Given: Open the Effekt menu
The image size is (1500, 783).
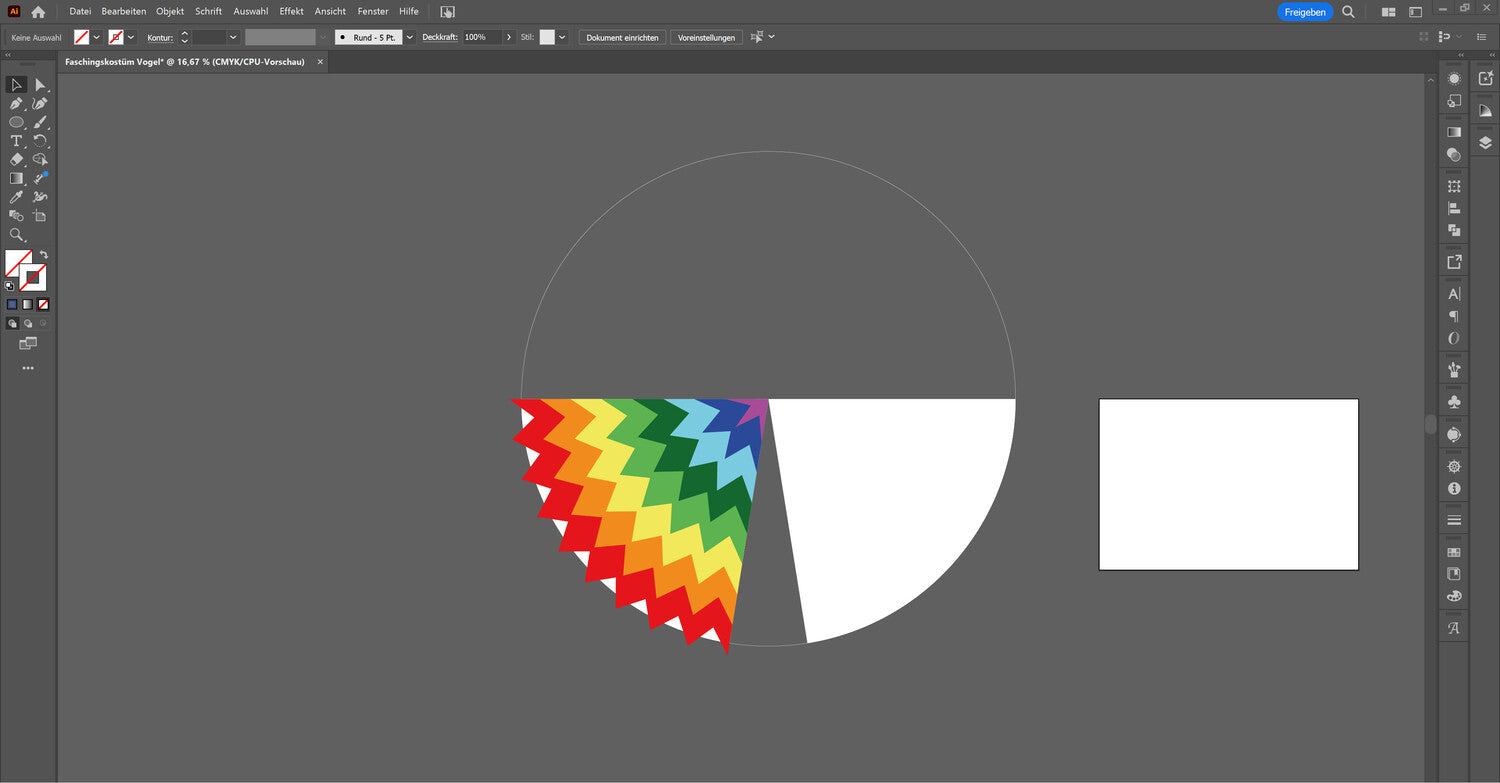Looking at the screenshot, I should click(x=292, y=12).
